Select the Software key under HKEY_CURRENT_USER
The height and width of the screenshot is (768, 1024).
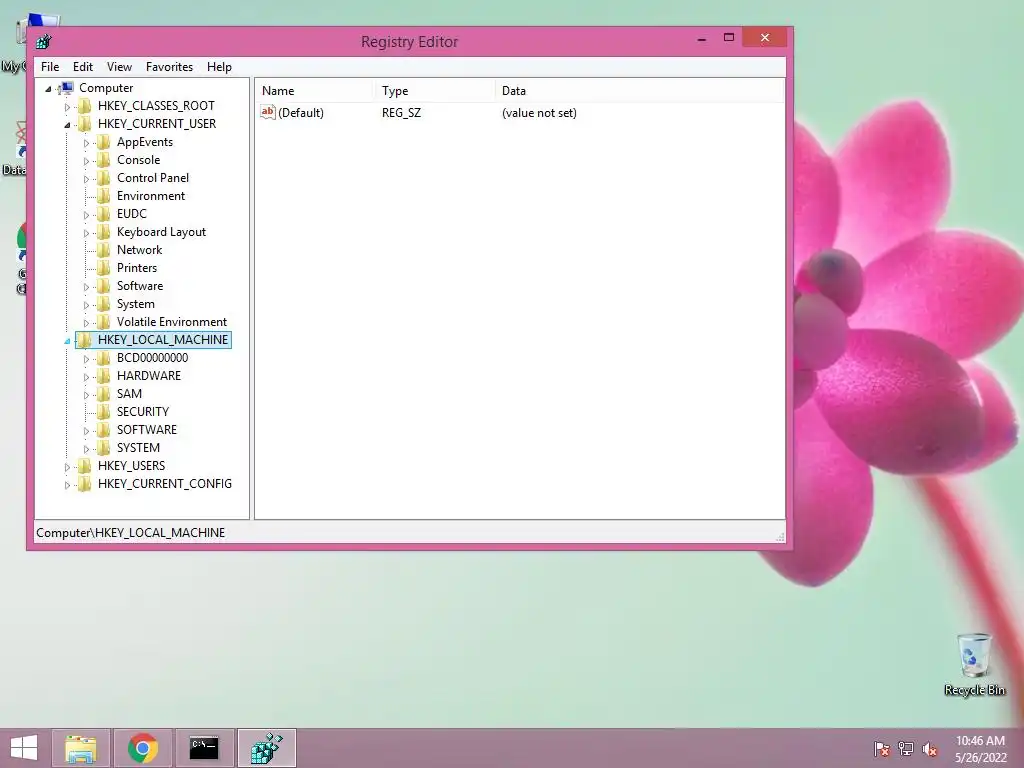[140, 286]
